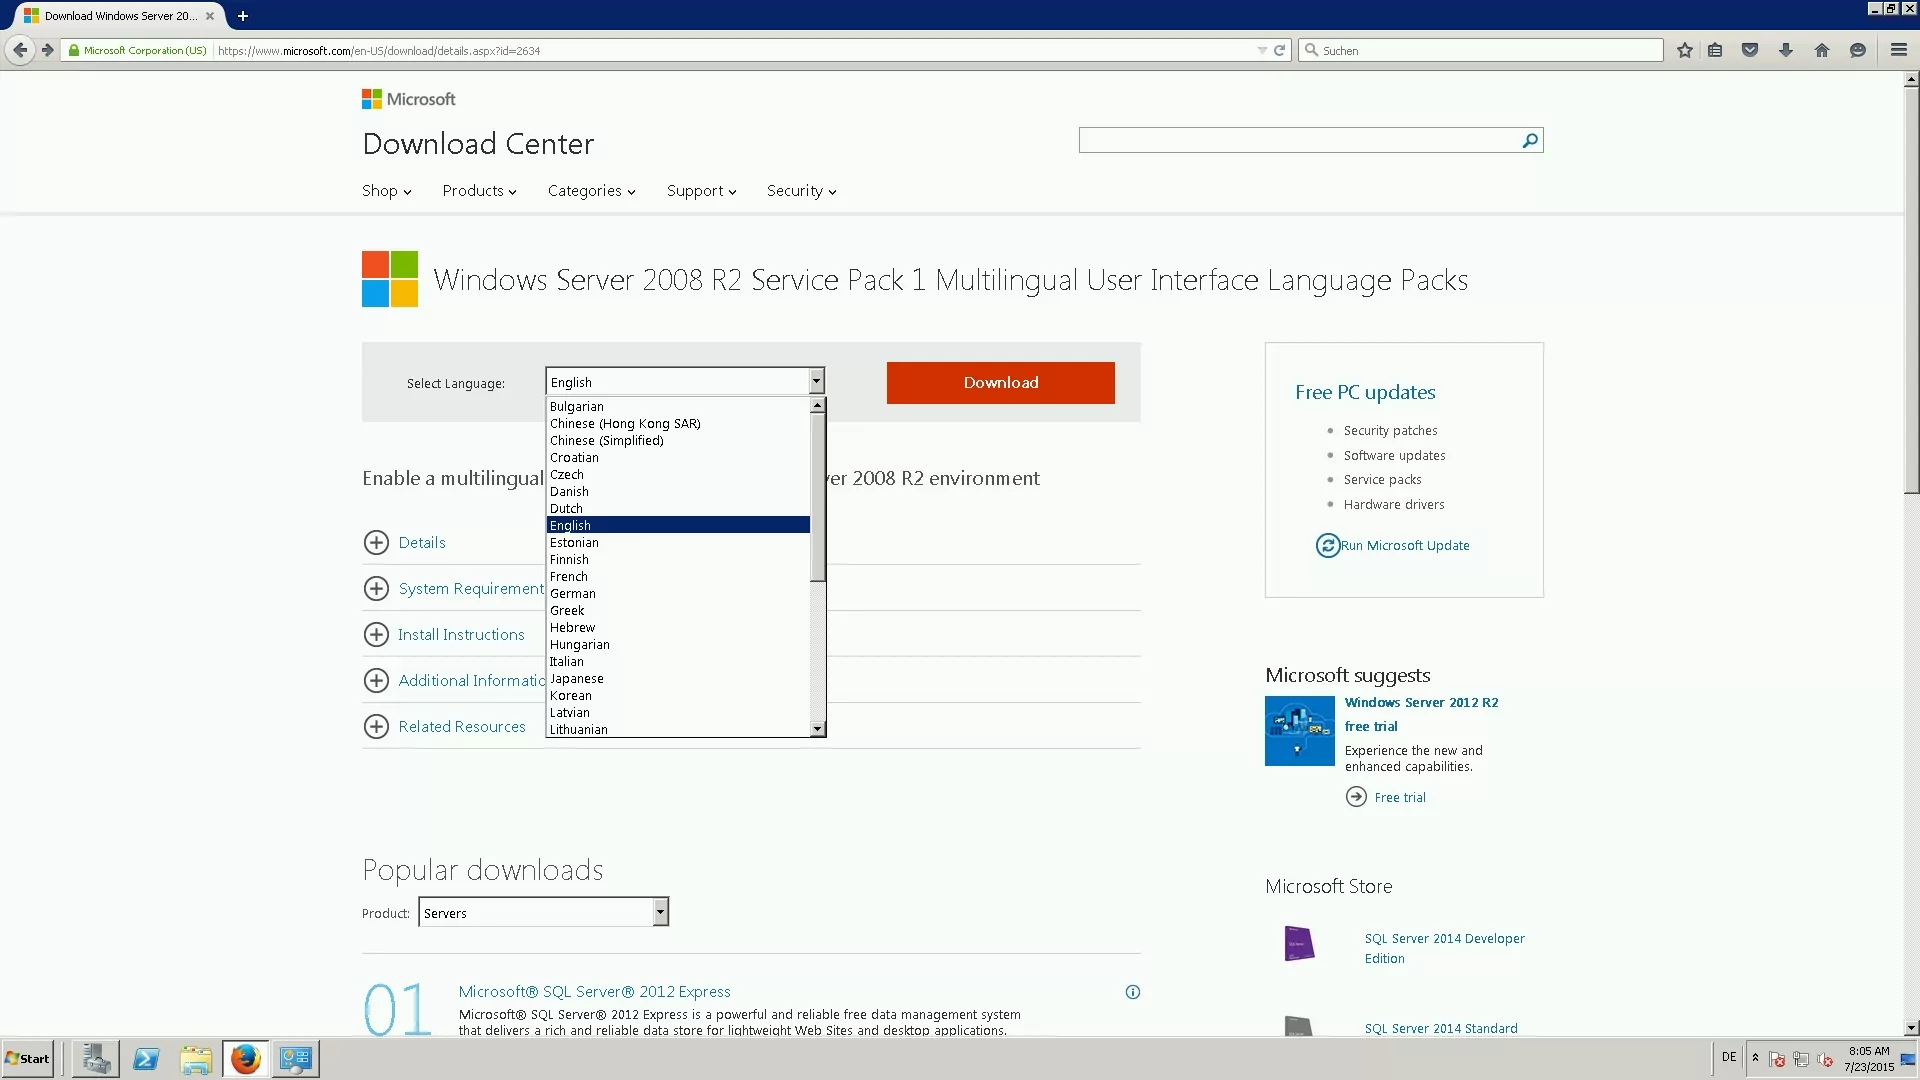Click the Run Microsoft Update refresh icon
The image size is (1920, 1080).
[x=1327, y=545]
